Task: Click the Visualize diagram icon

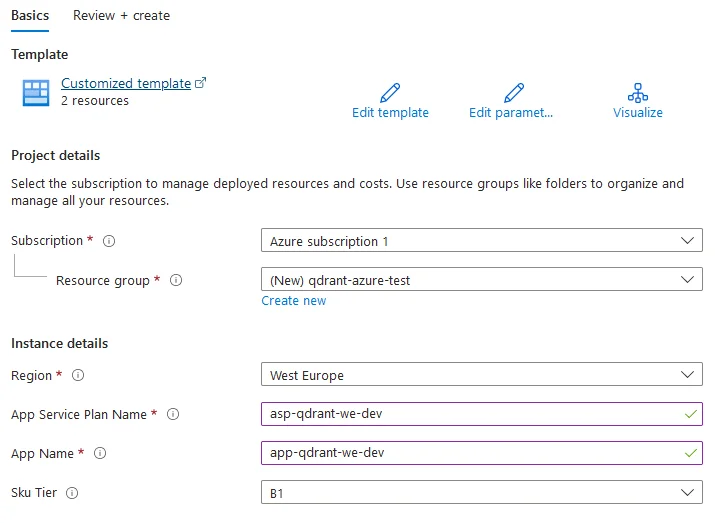Action: pos(637,93)
